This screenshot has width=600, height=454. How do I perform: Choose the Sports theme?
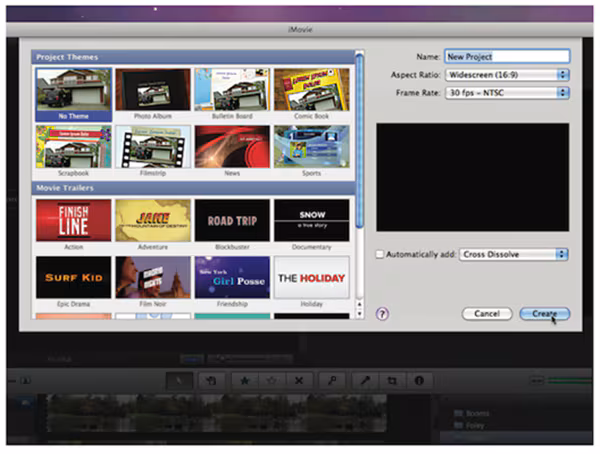coord(311,151)
